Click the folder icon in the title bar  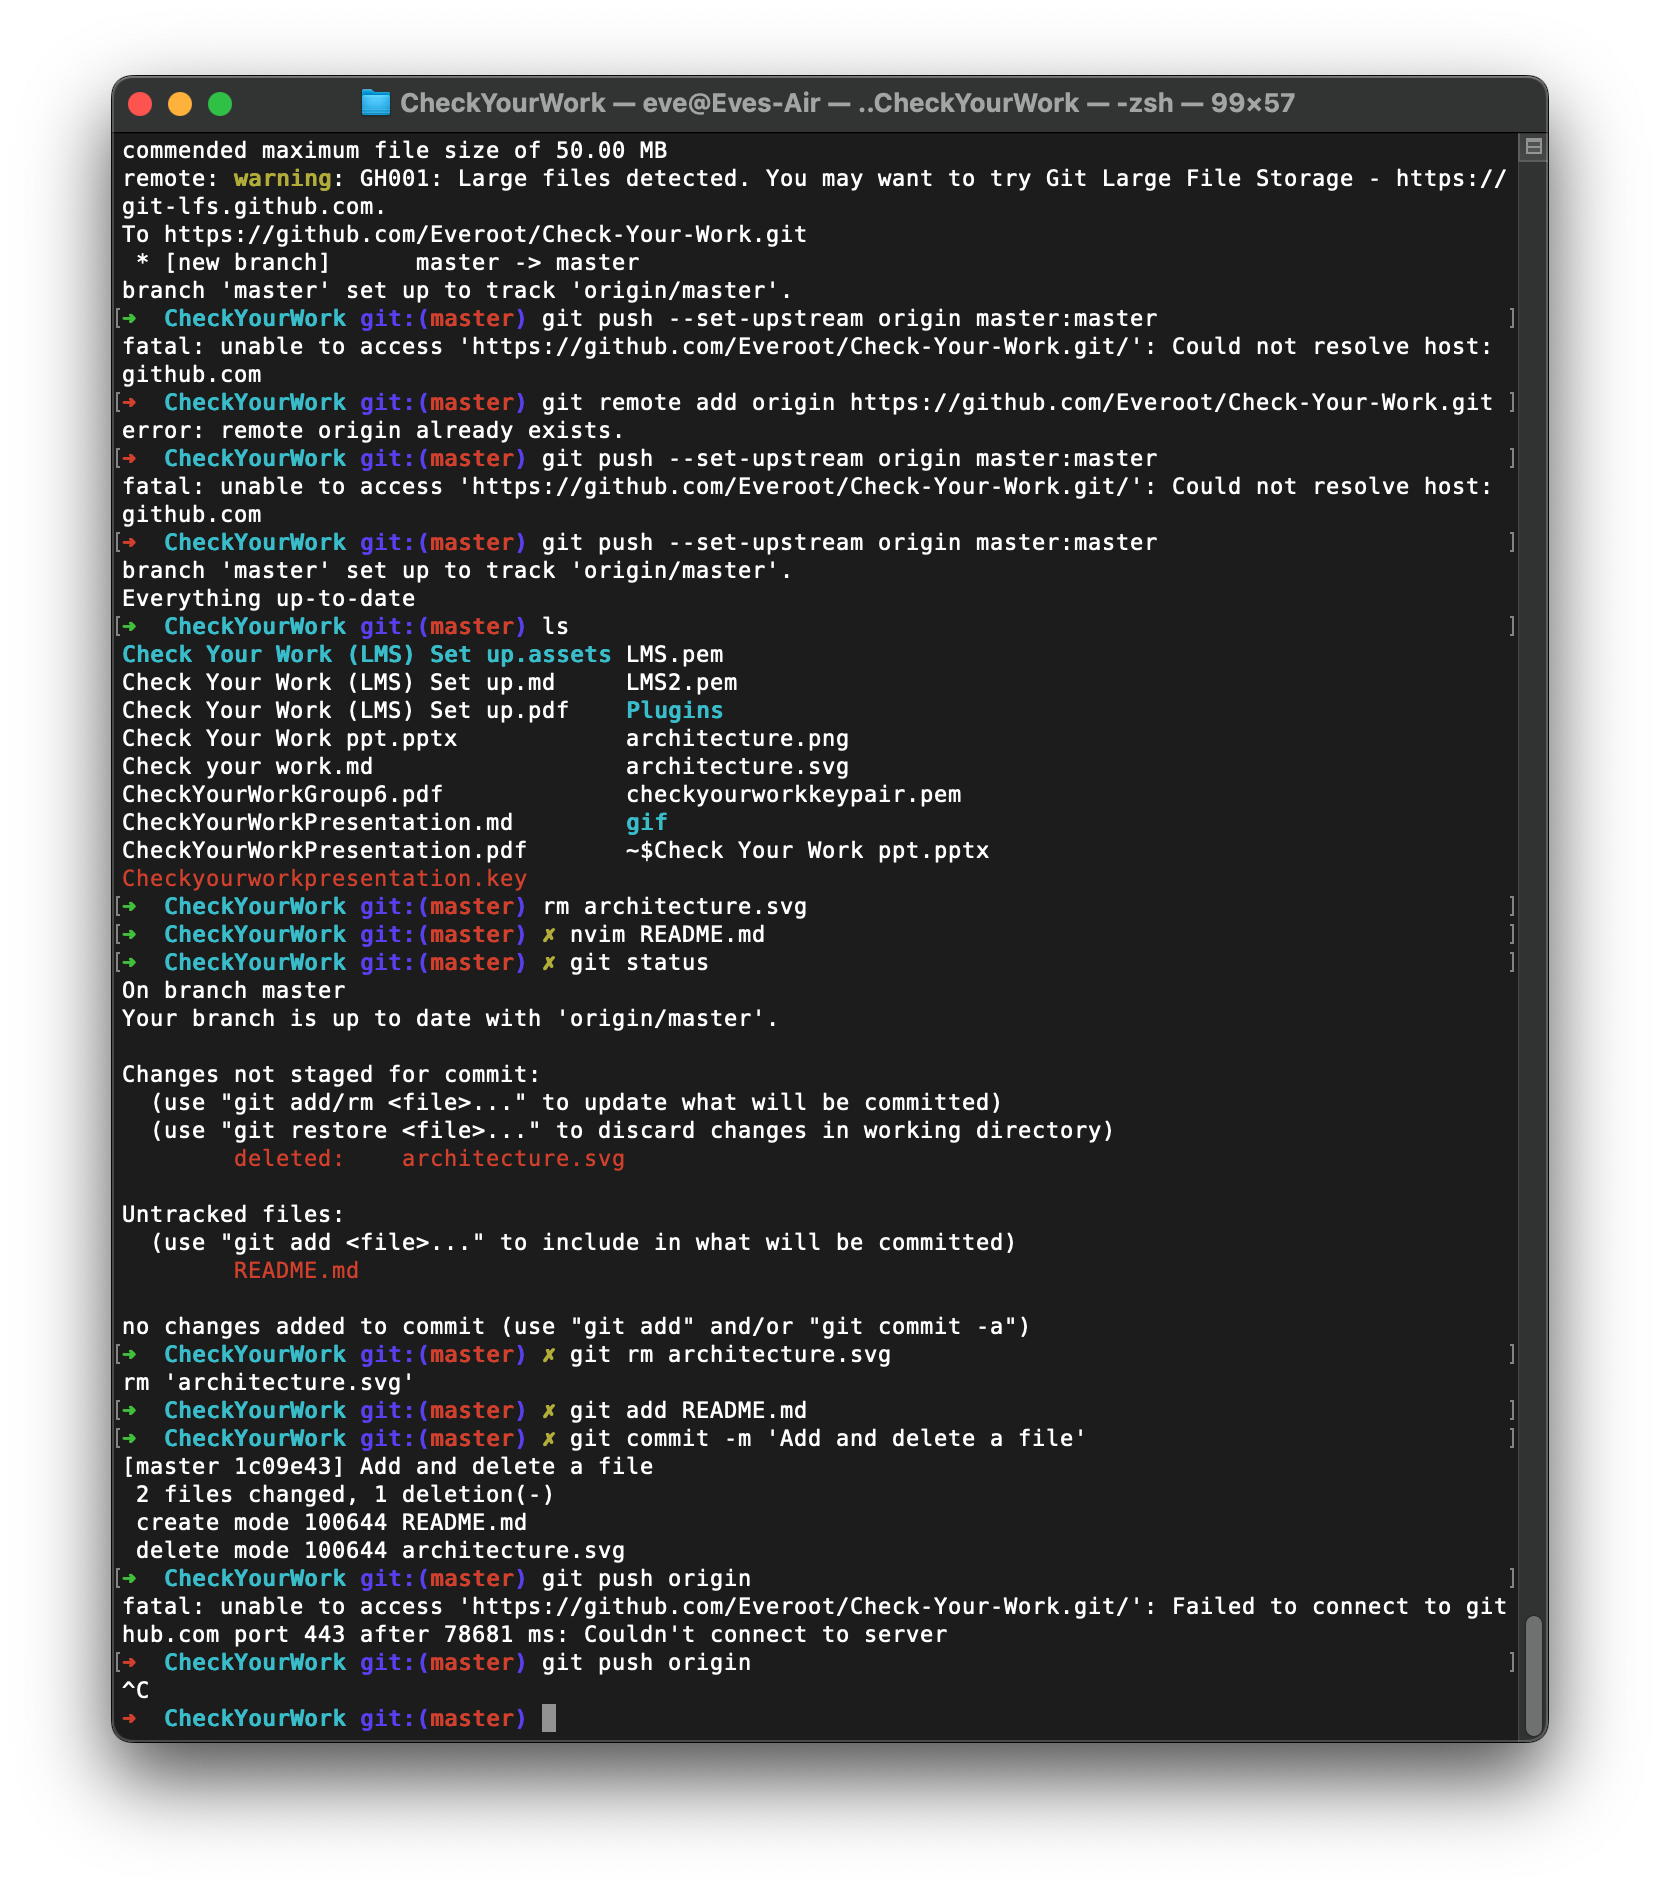[x=376, y=103]
